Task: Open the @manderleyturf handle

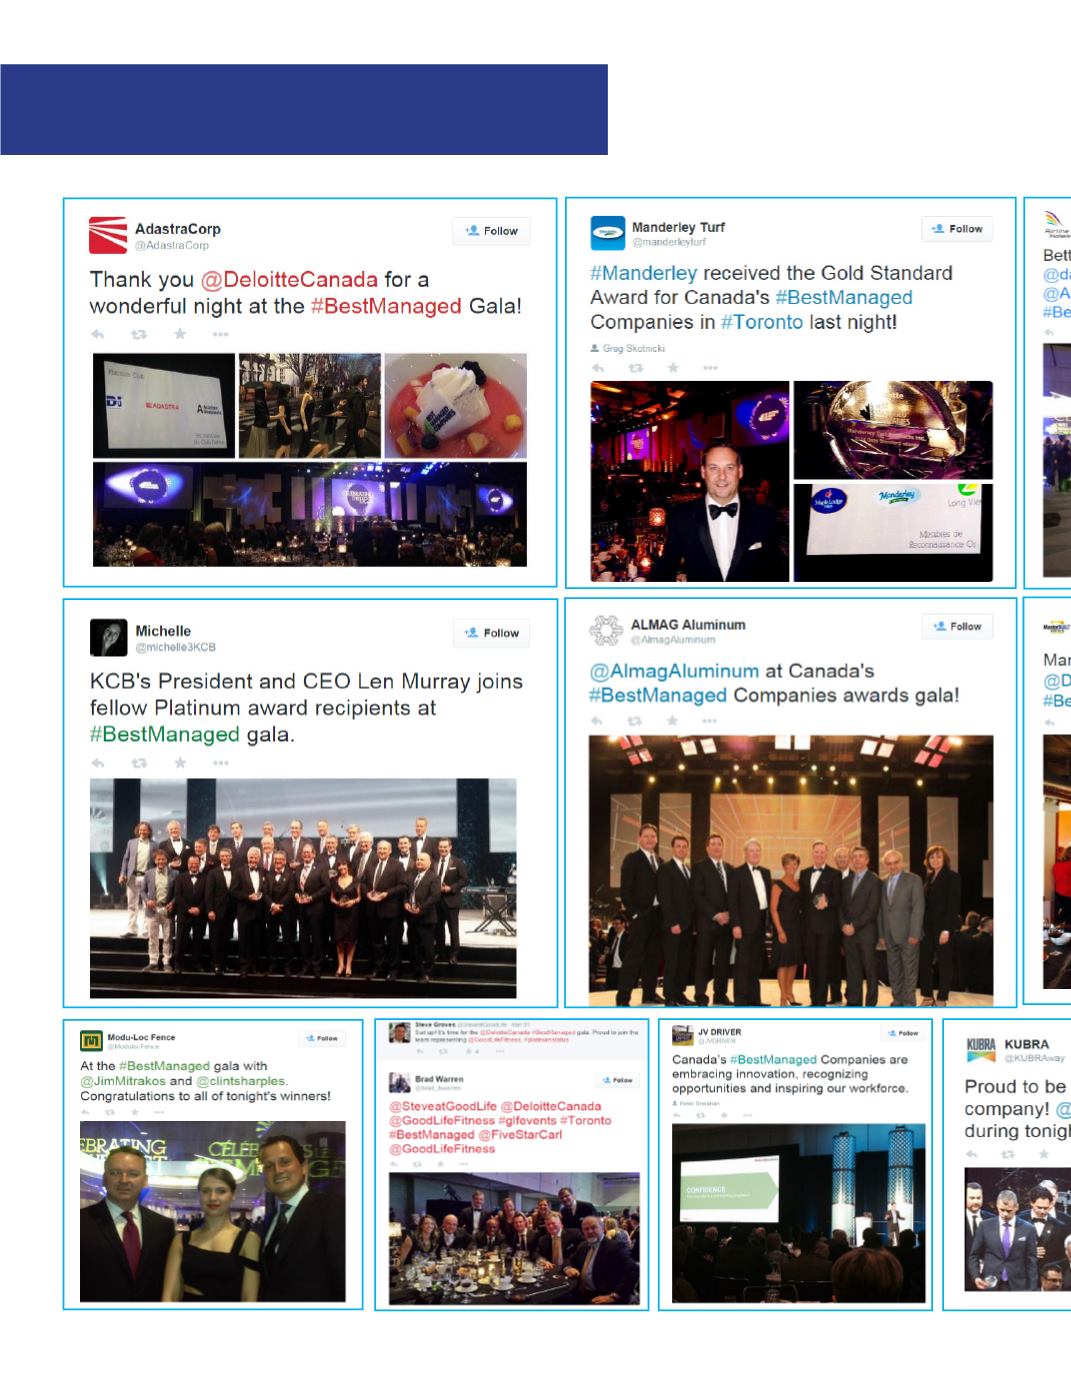Action: point(669,242)
